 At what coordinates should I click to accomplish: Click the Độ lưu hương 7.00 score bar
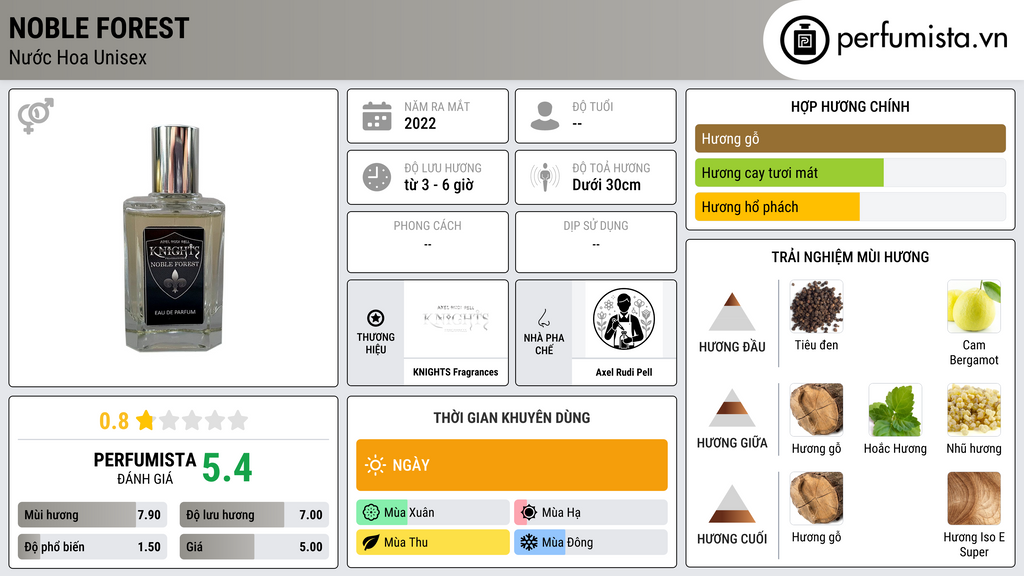click(254, 515)
